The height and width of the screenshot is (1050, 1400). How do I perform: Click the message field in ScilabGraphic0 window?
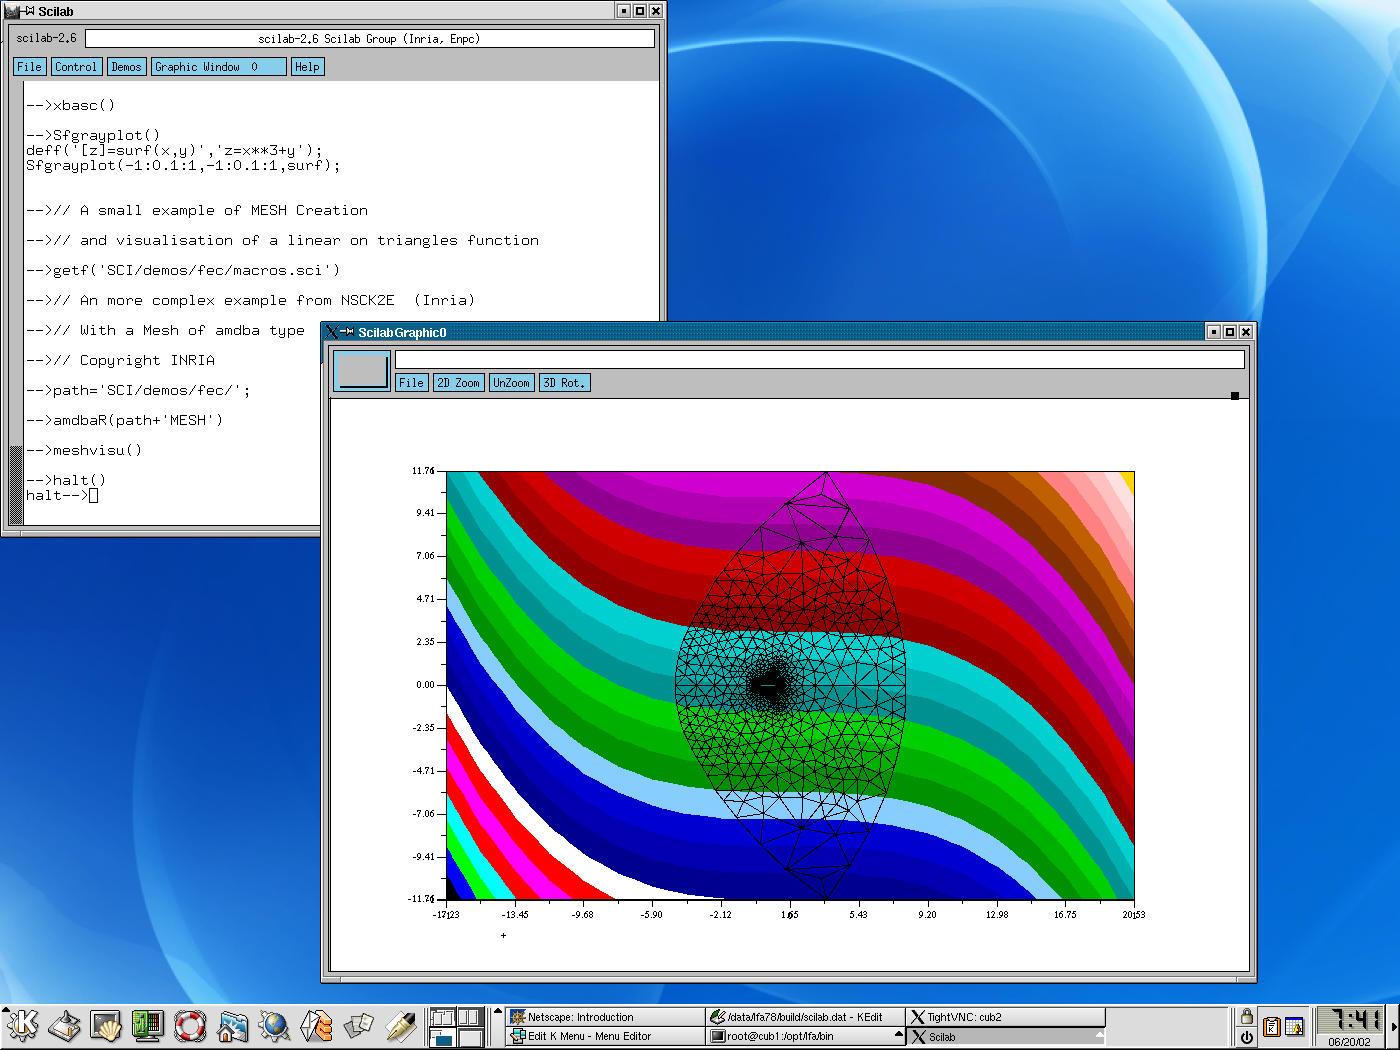pos(820,359)
